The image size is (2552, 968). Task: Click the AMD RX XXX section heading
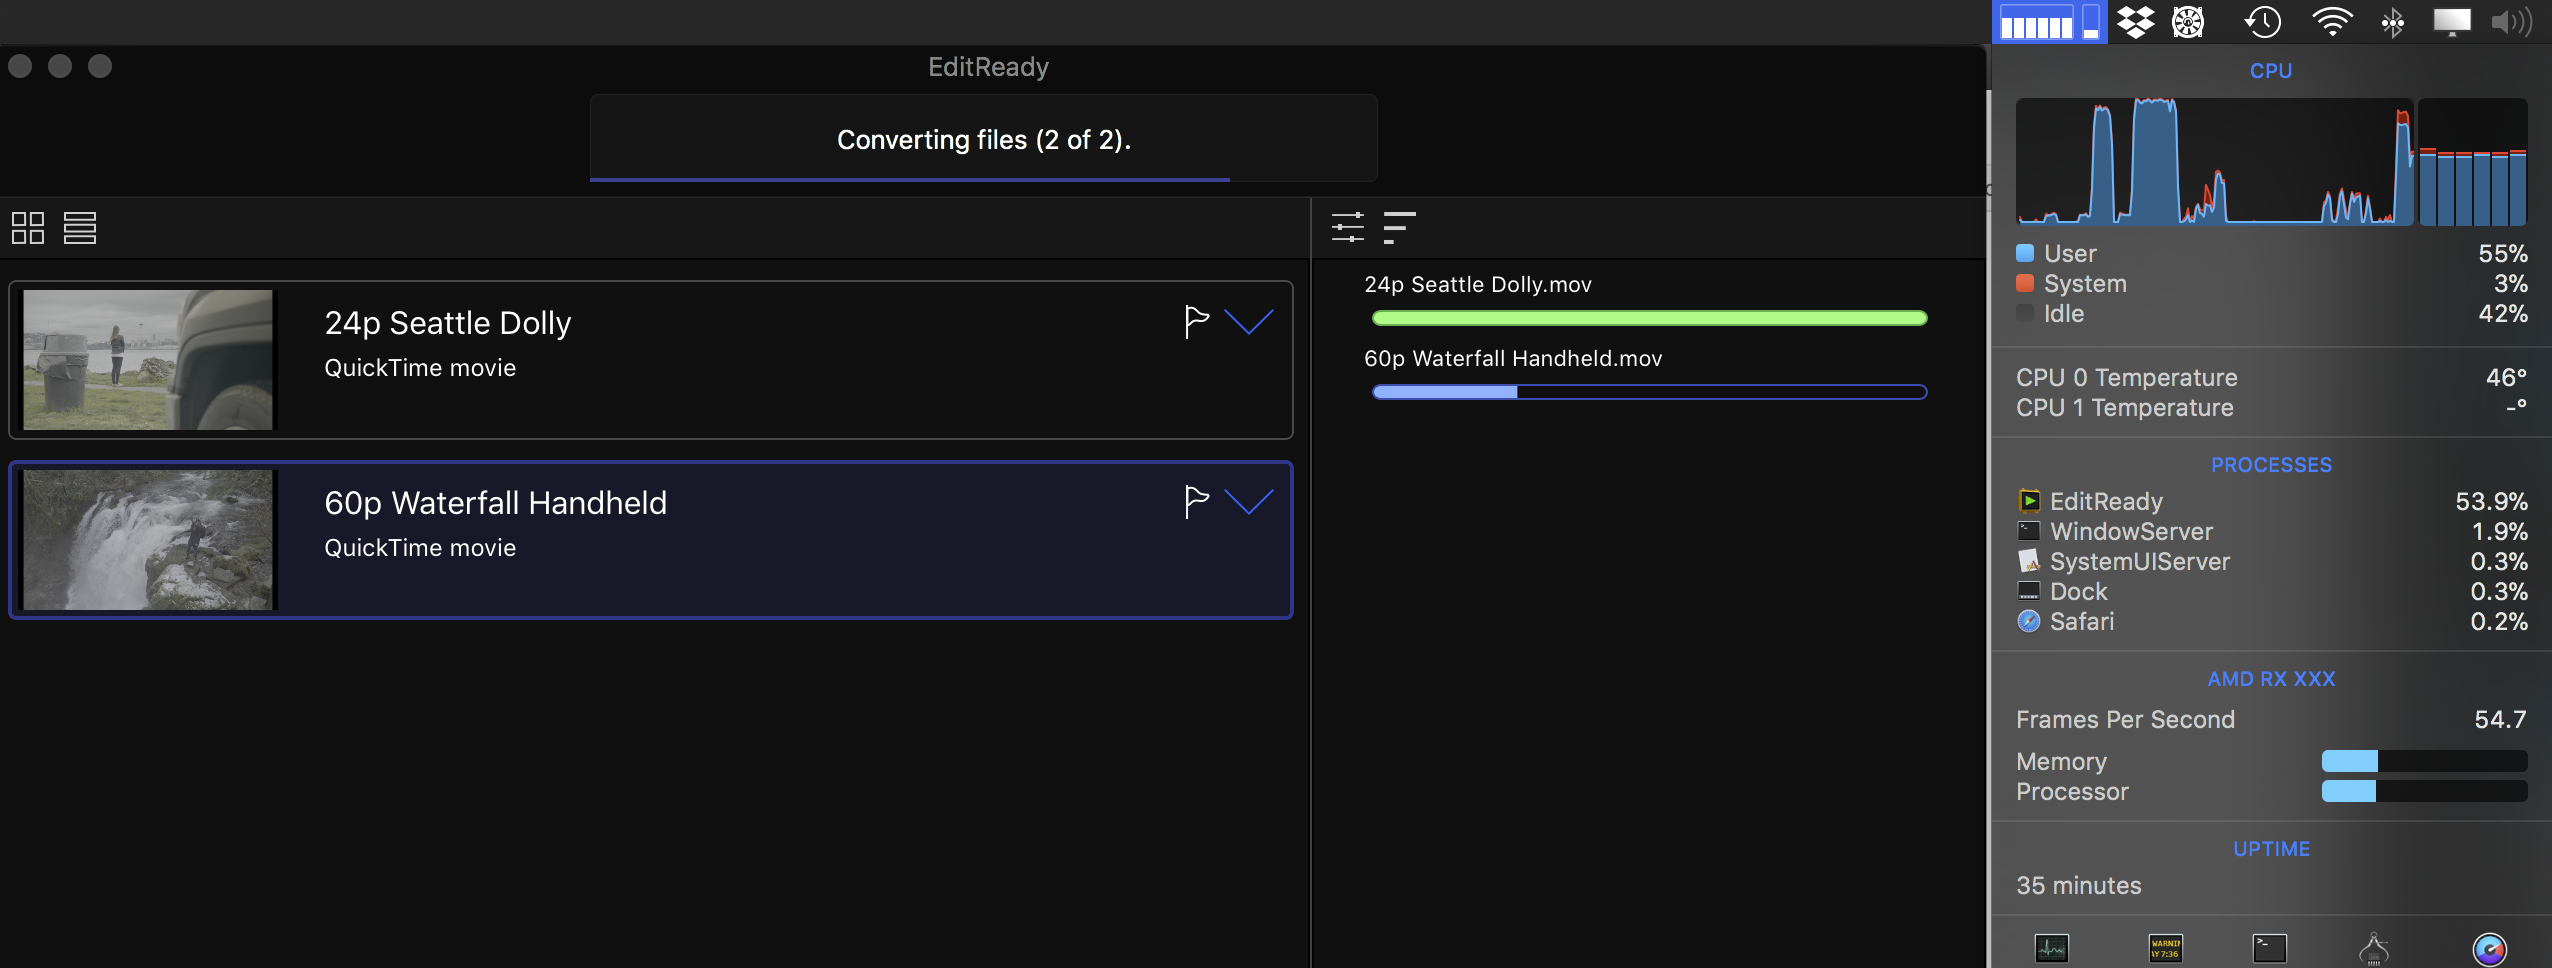2271,679
